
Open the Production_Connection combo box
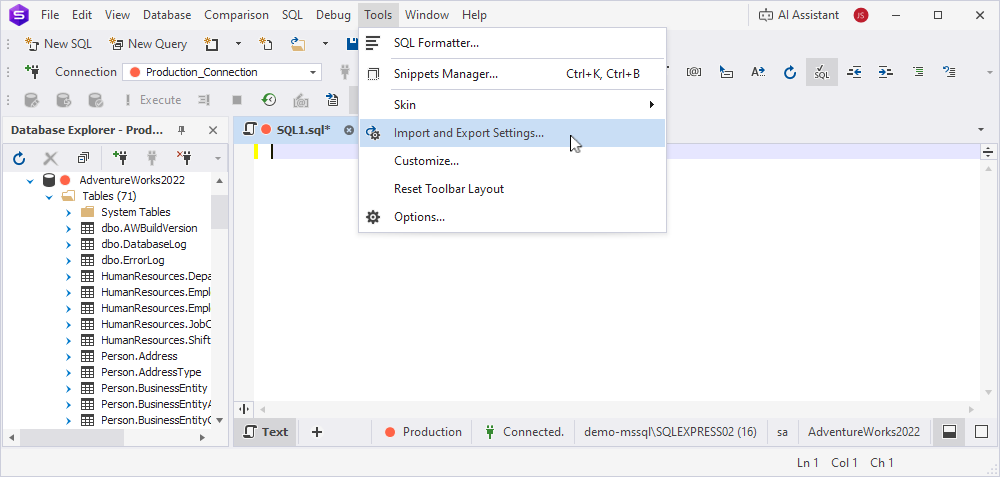(222, 72)
